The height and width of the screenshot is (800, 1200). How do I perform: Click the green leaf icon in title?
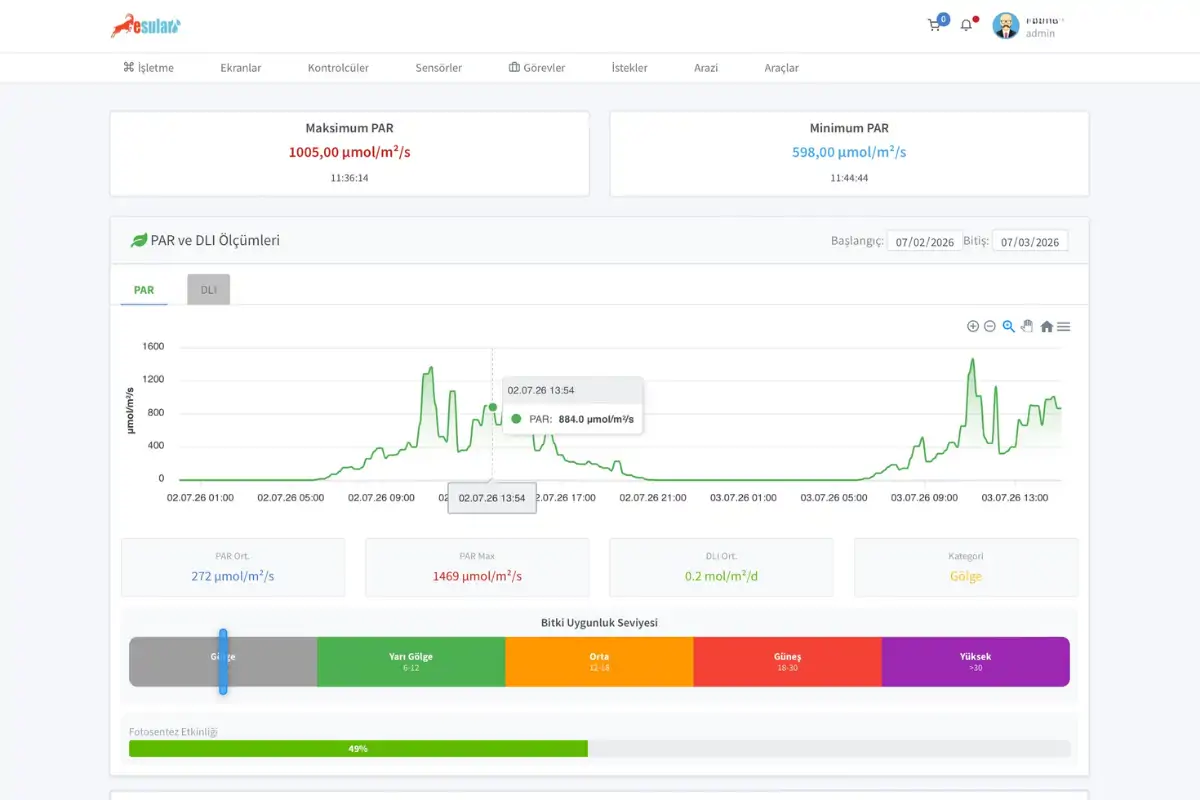click(x=139, y=241)
